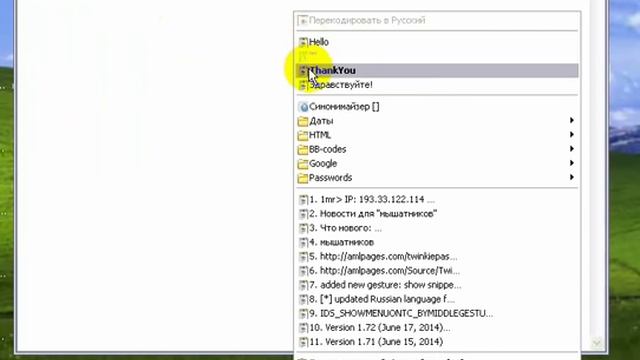Click the clip icon on row 10. Version 1.72
The width and height of the screenshot is (640, 360).
click(x=303, y=328)
